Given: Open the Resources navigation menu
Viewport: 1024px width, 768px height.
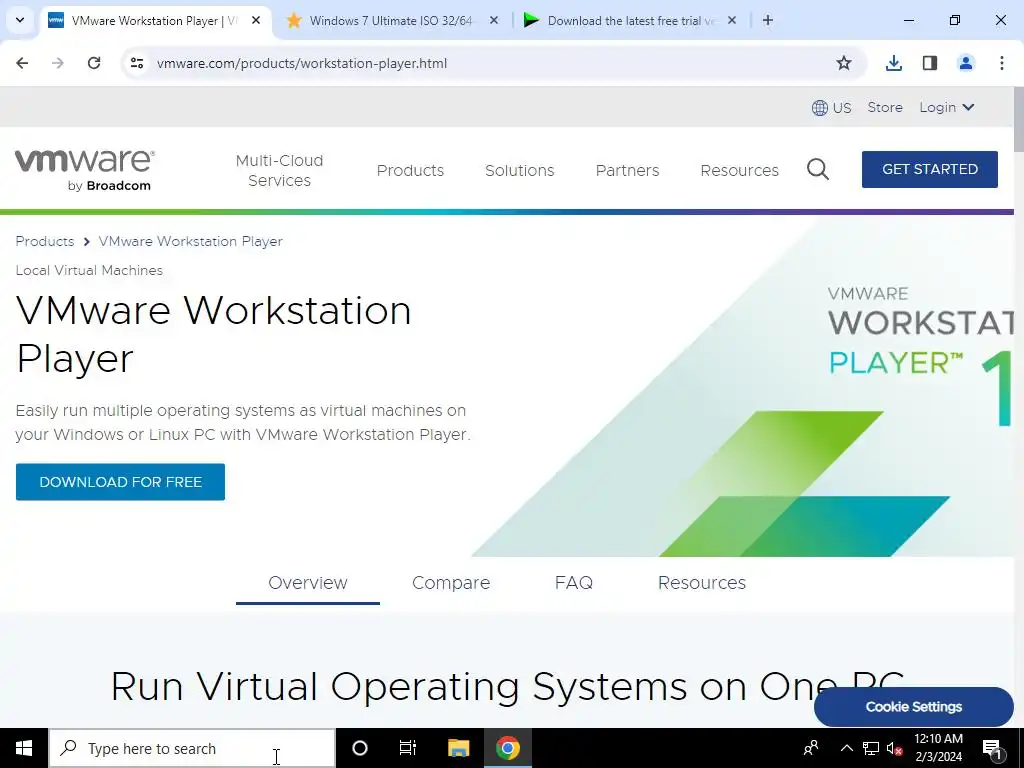Looking at the screenshot, I should click(x=739, y=170).
